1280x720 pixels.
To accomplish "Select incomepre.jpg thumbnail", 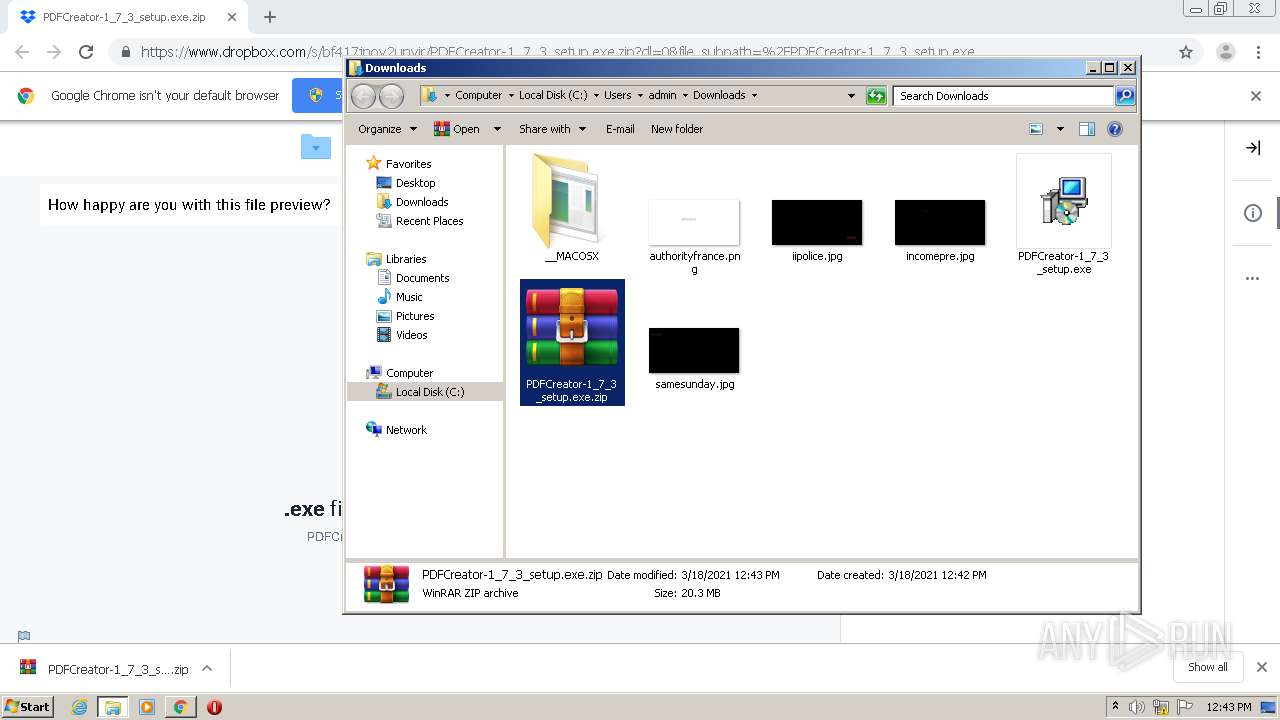I will pos(940,222).
